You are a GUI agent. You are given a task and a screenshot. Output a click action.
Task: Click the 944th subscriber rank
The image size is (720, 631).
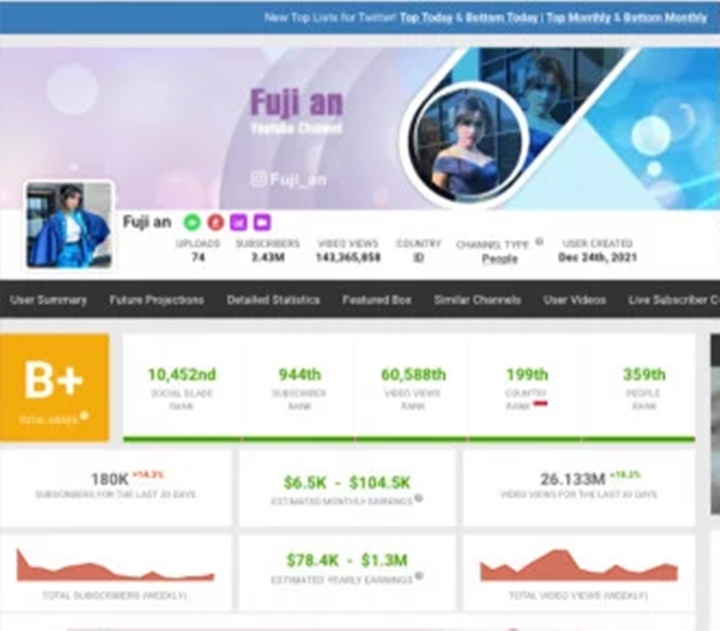(300, 375)
